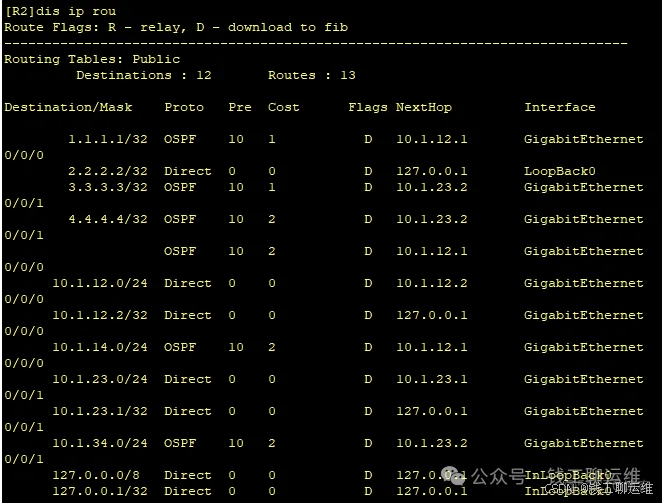
Task: Click cost 2 in 10.1.34.0/24 row
Action: [271, 443]
